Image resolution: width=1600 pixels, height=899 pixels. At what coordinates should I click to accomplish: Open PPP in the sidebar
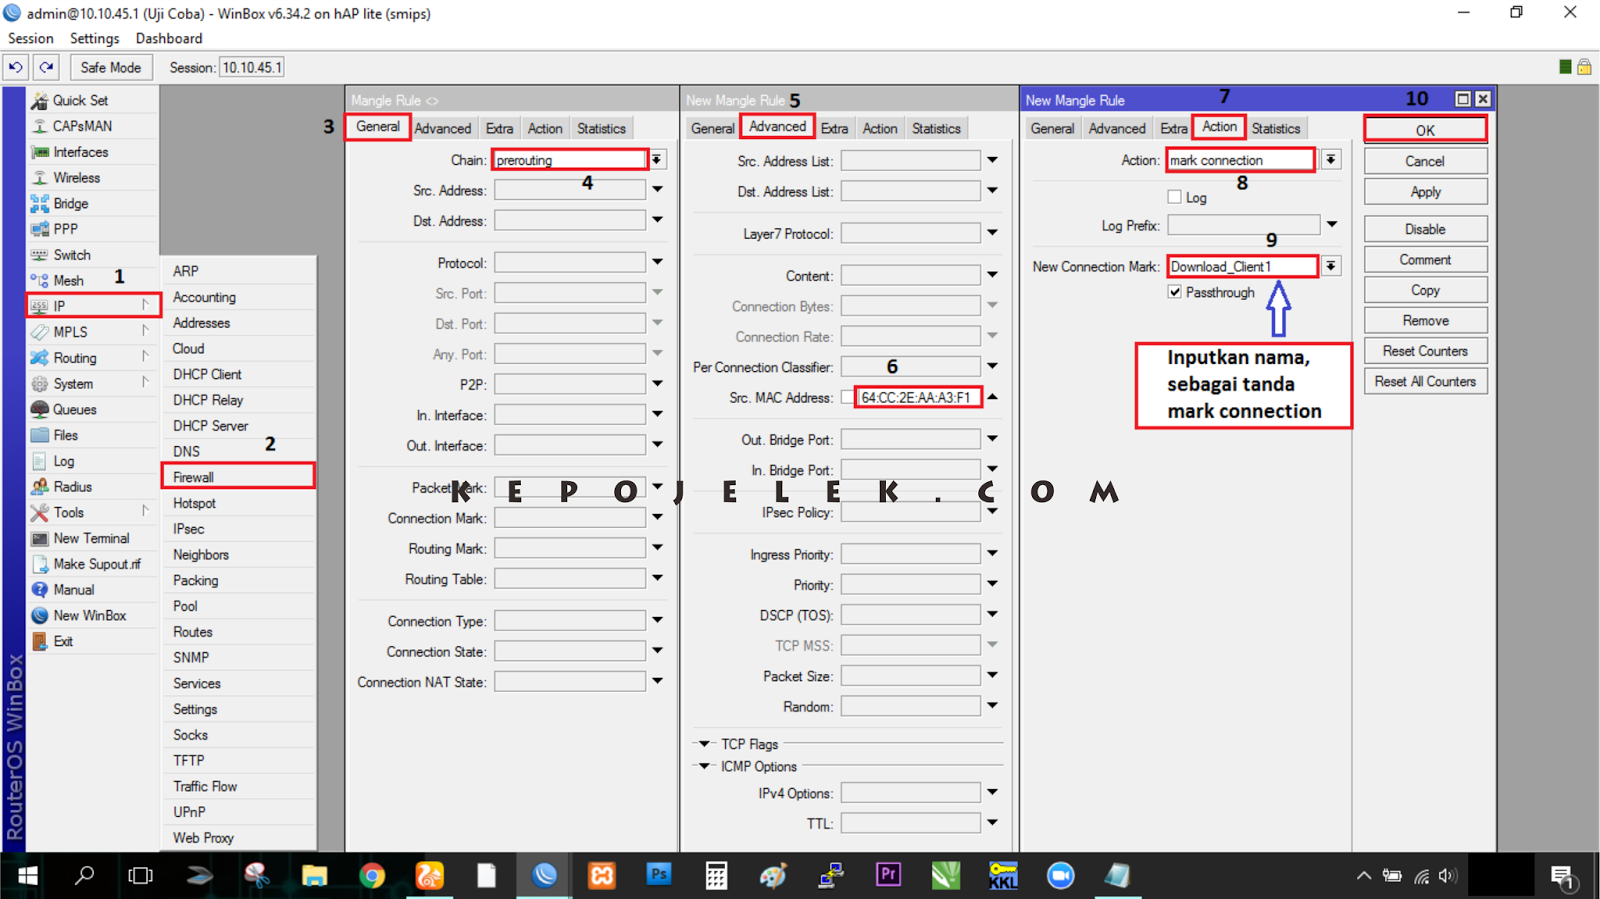click(x=65, y=229)
